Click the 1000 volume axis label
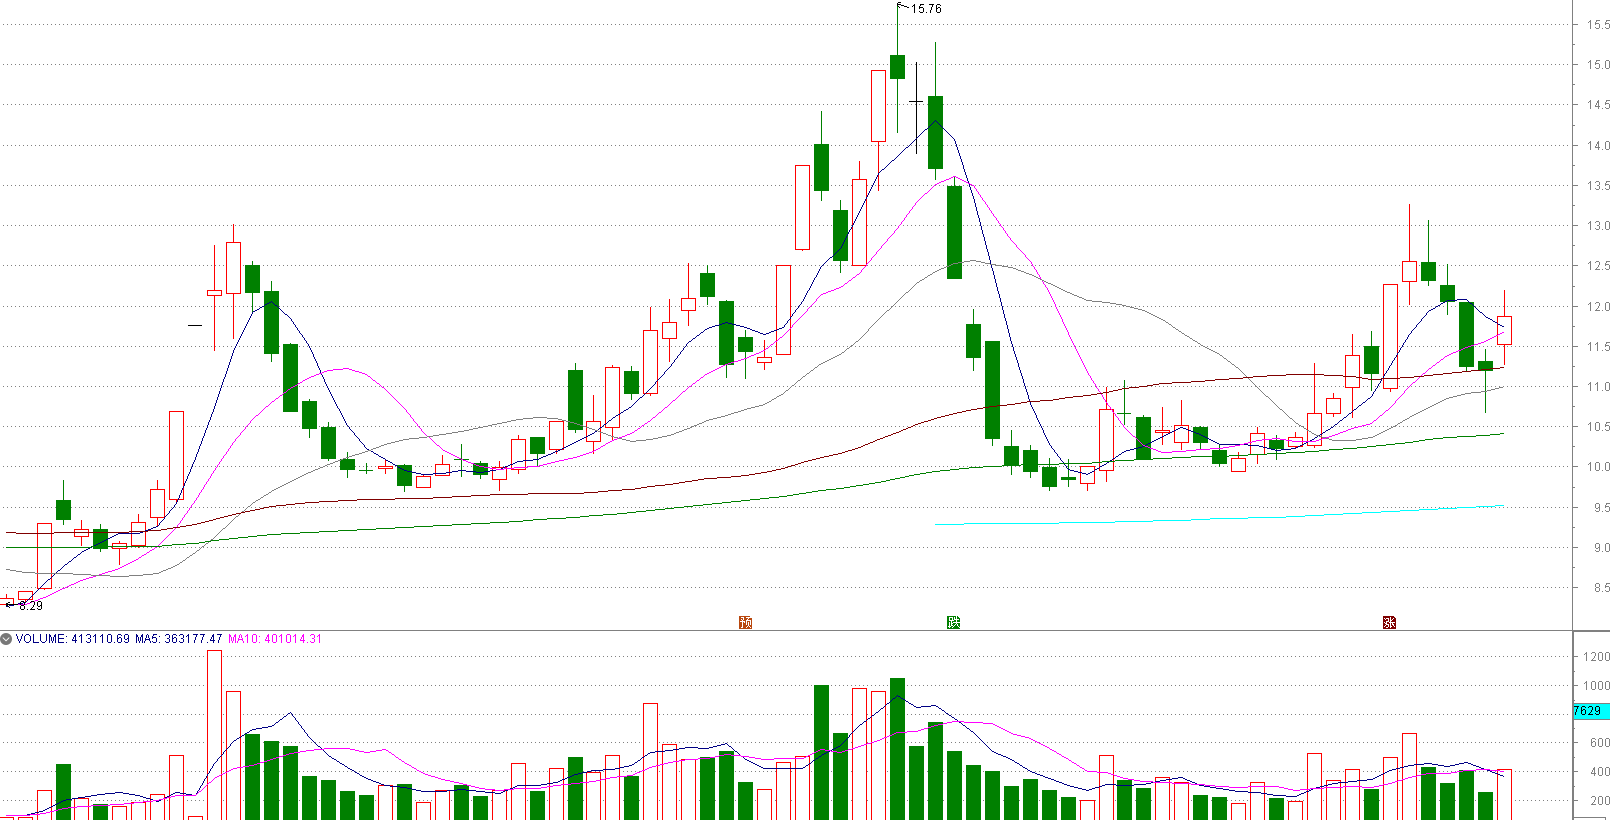The image size is (1610, 820). 1596,686
